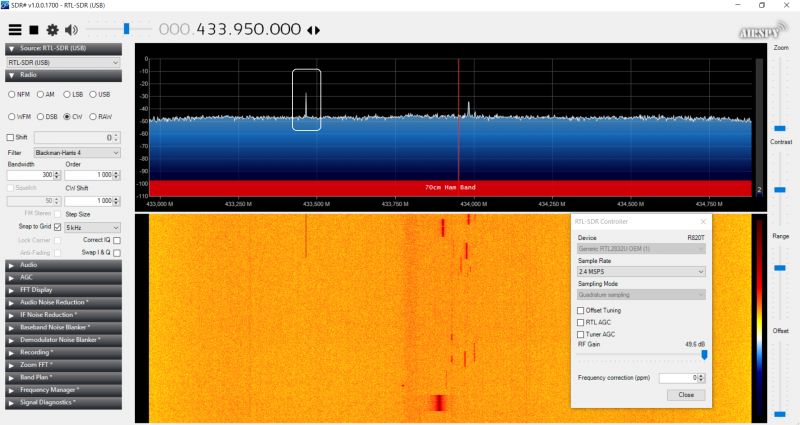Expand the Demodulator Noise Blanker panel

63,340
